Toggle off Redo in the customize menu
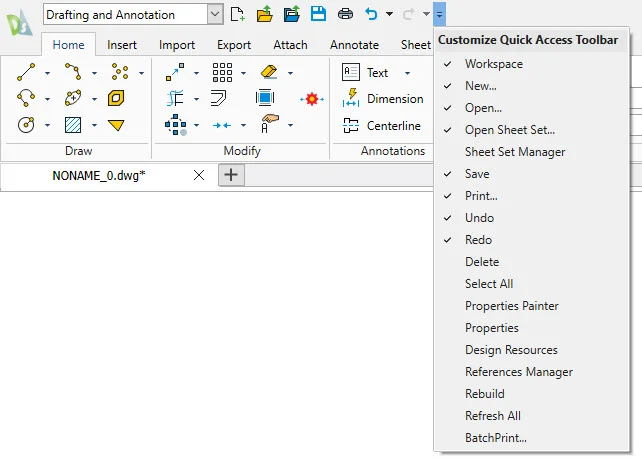 coord(478,240)
